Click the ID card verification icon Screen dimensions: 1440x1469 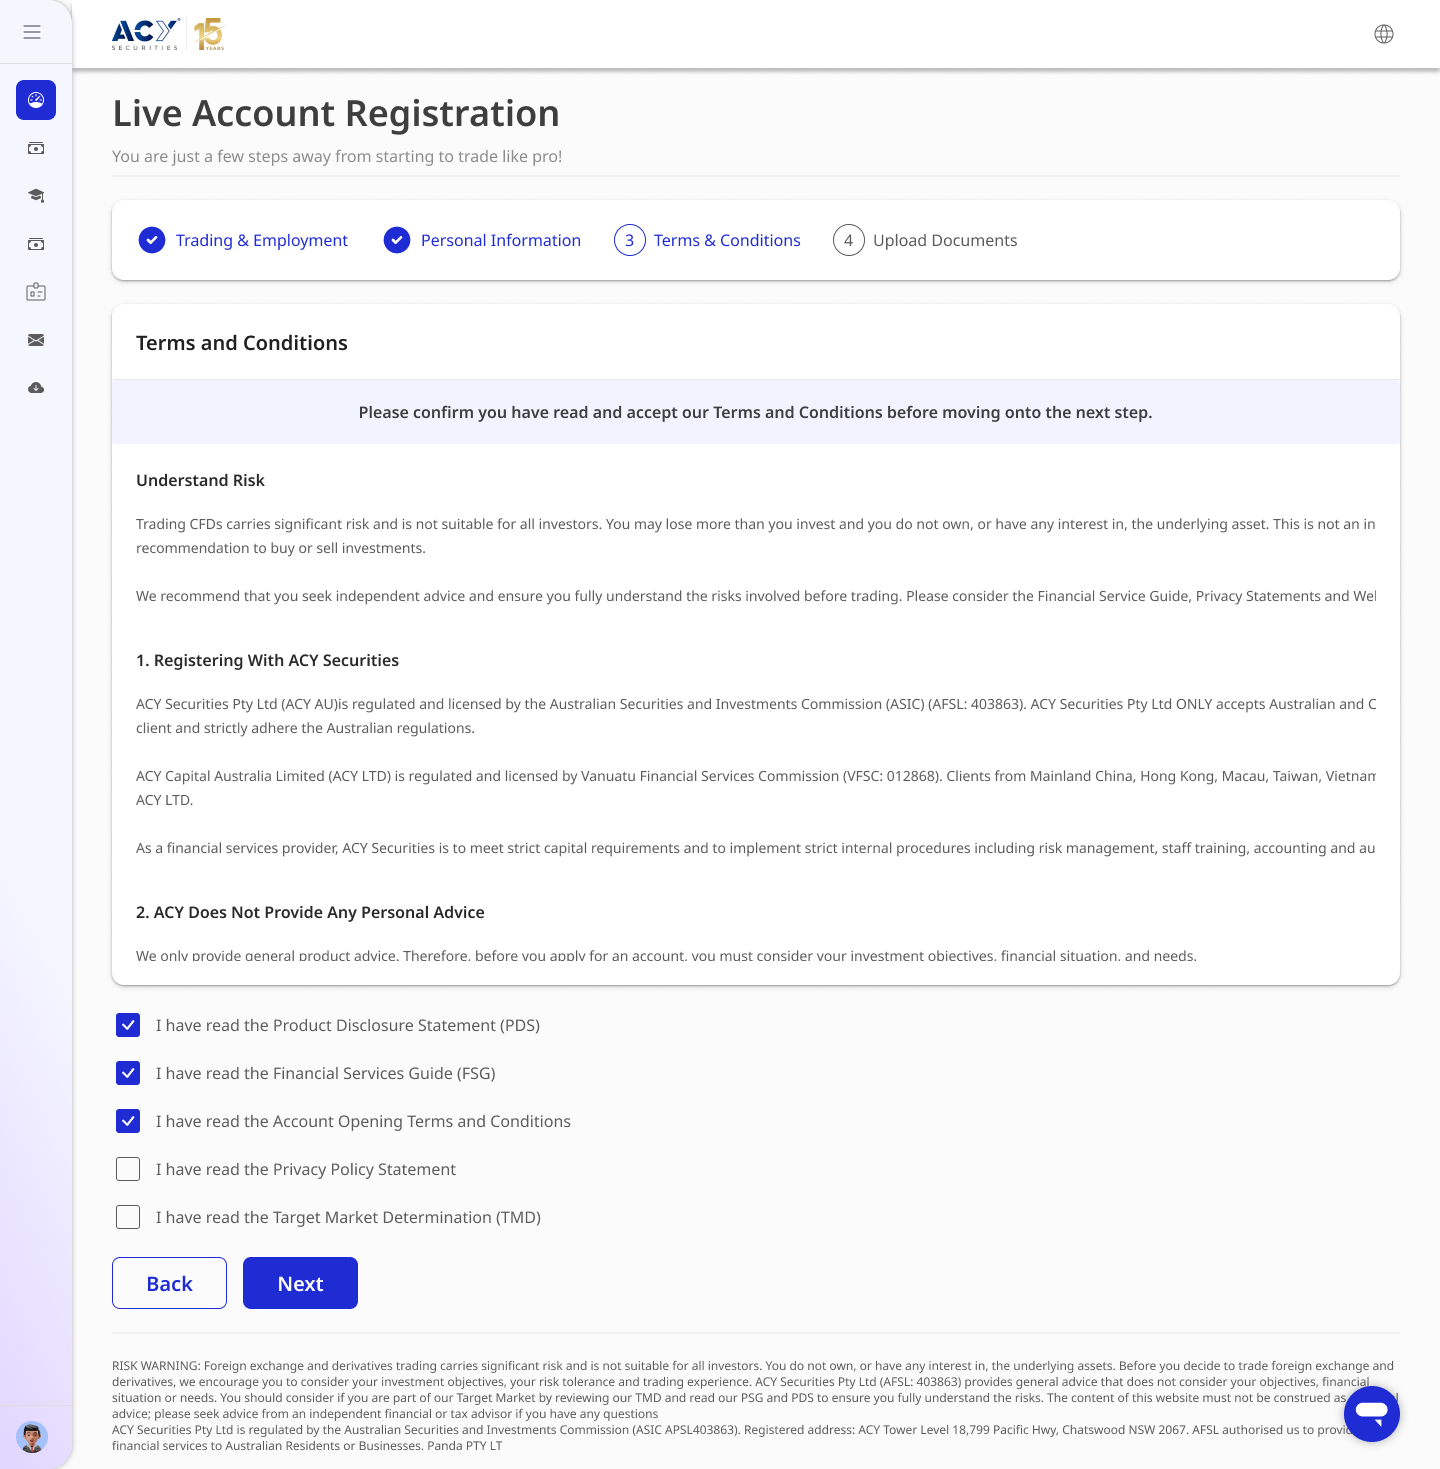tap(35, 292)
